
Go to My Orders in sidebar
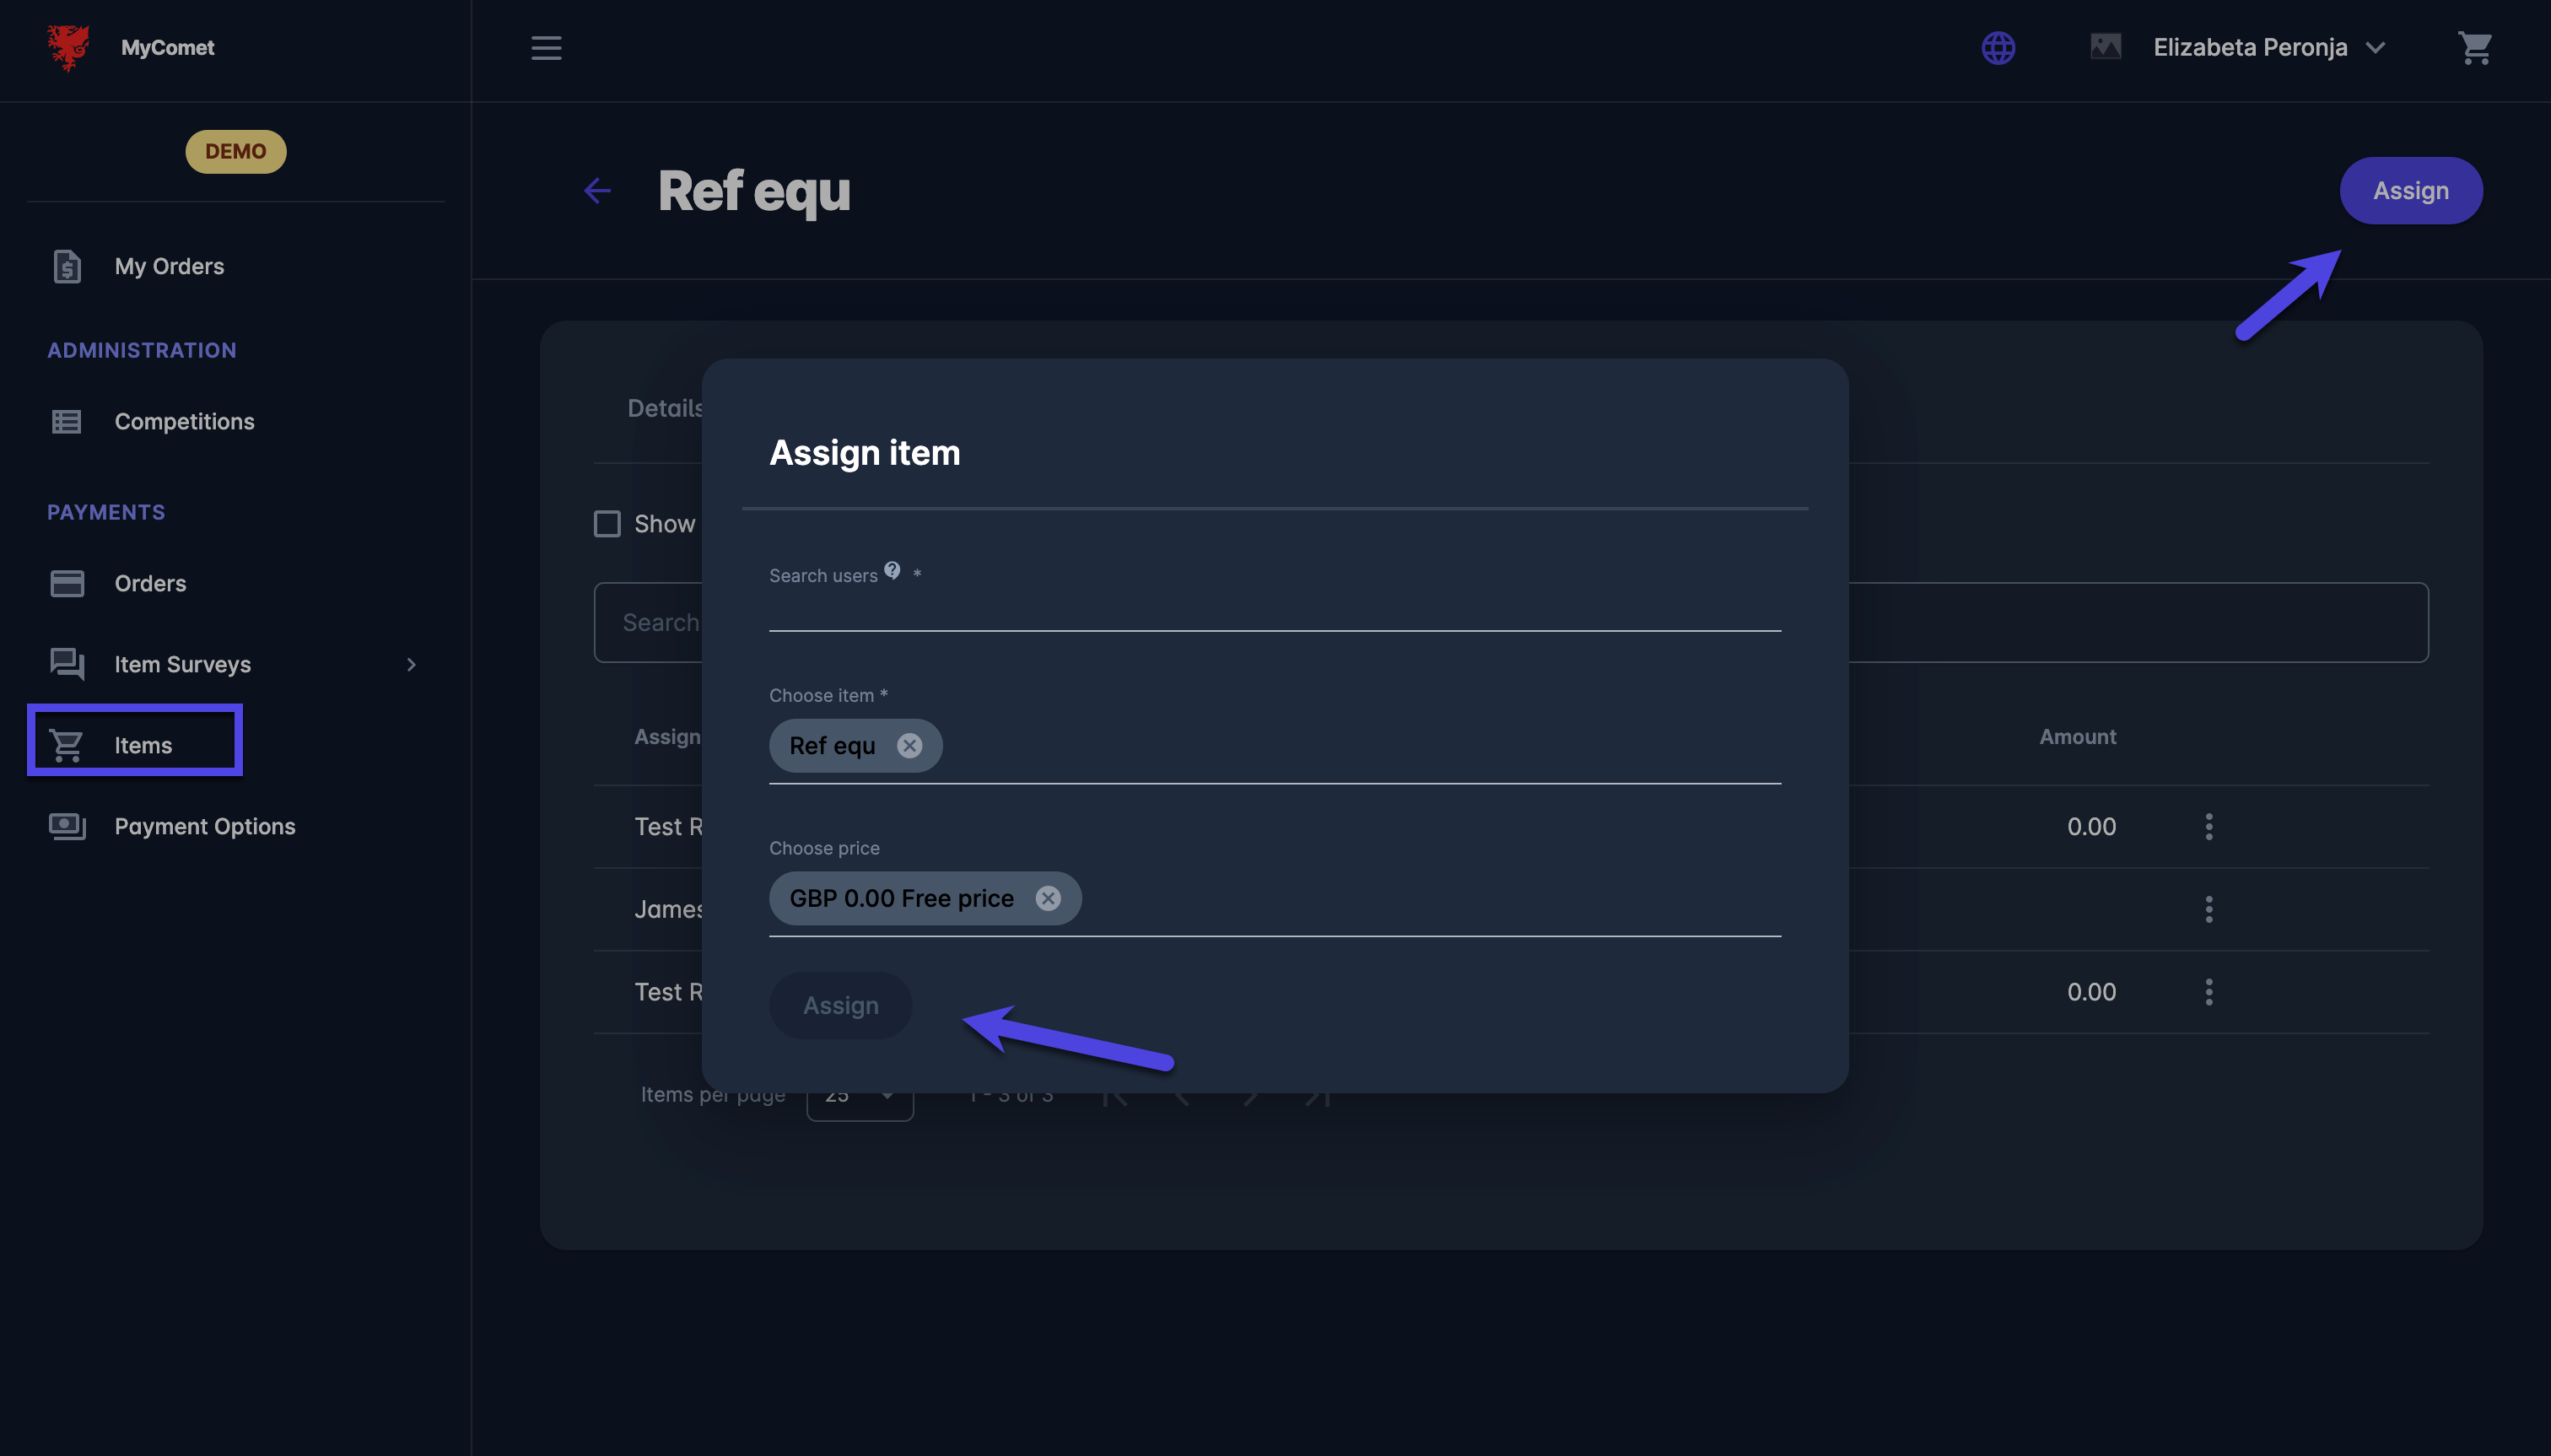169,267
